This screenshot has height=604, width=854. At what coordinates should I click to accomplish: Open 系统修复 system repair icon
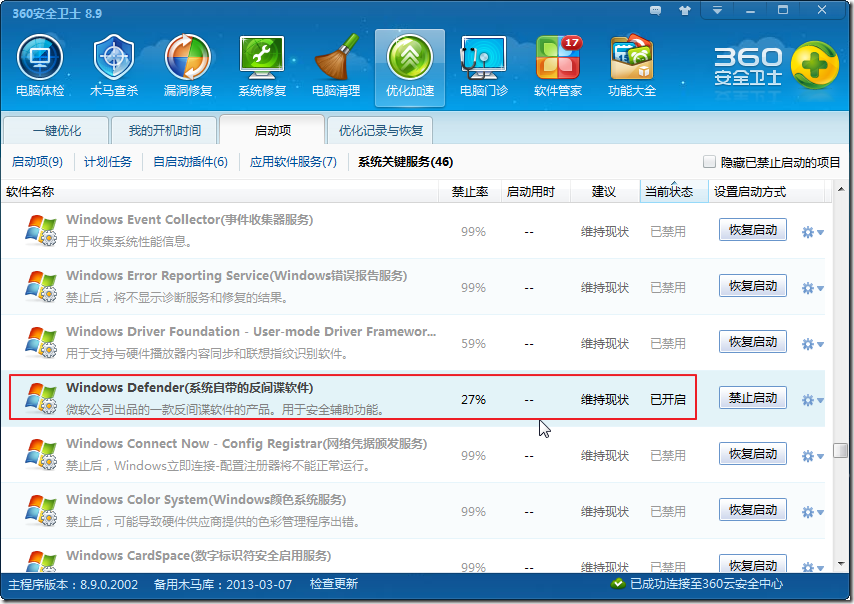[262, 66]
